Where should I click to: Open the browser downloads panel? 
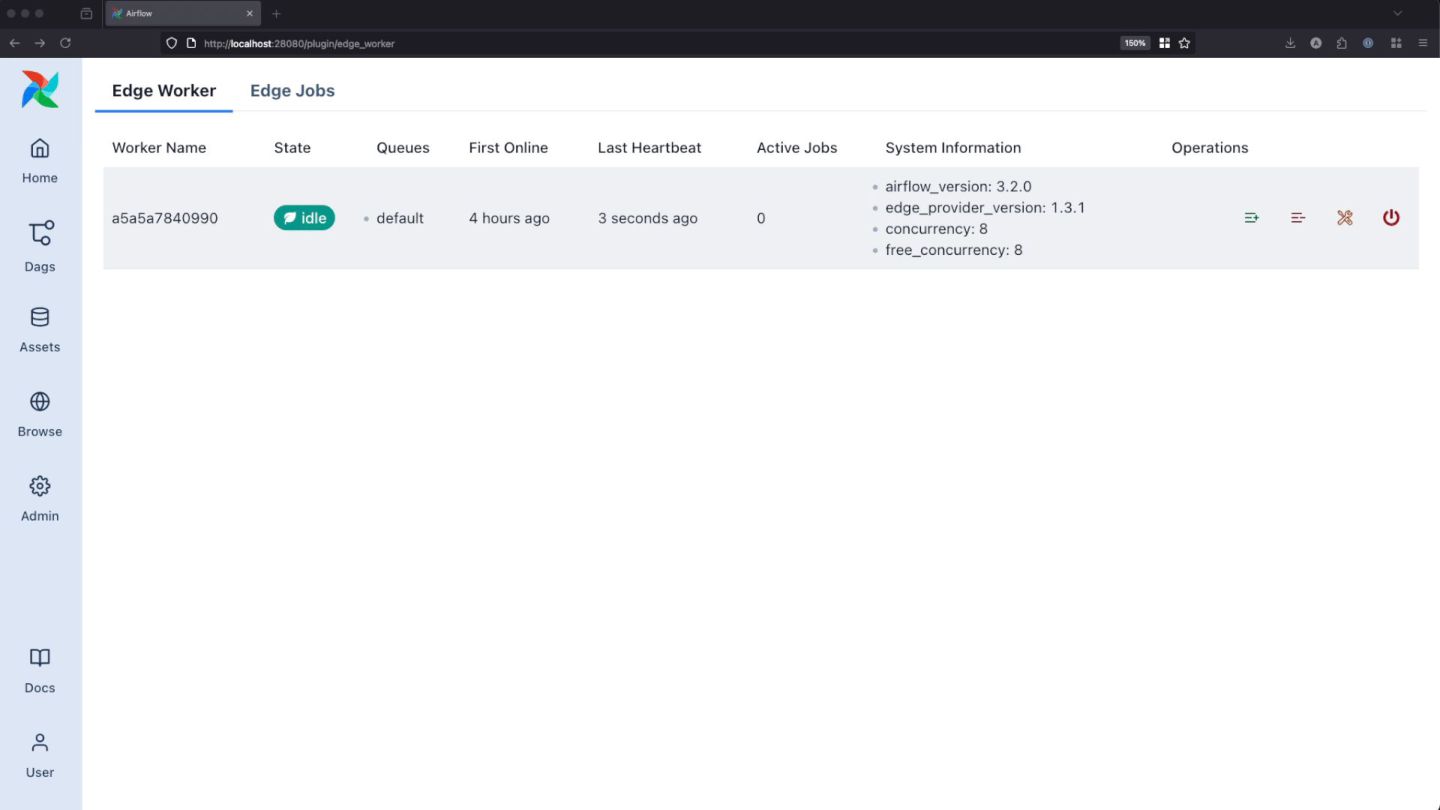coord(1290,43)
